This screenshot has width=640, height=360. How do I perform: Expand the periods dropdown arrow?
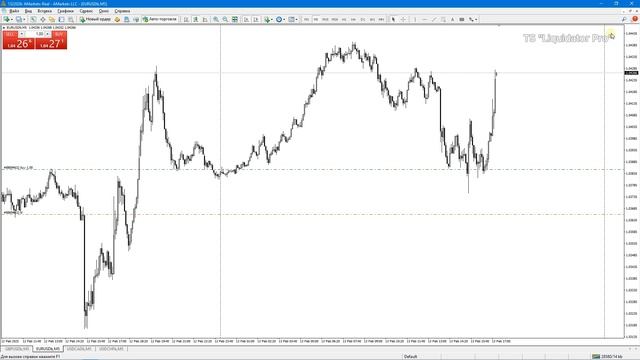click(284, 19)
